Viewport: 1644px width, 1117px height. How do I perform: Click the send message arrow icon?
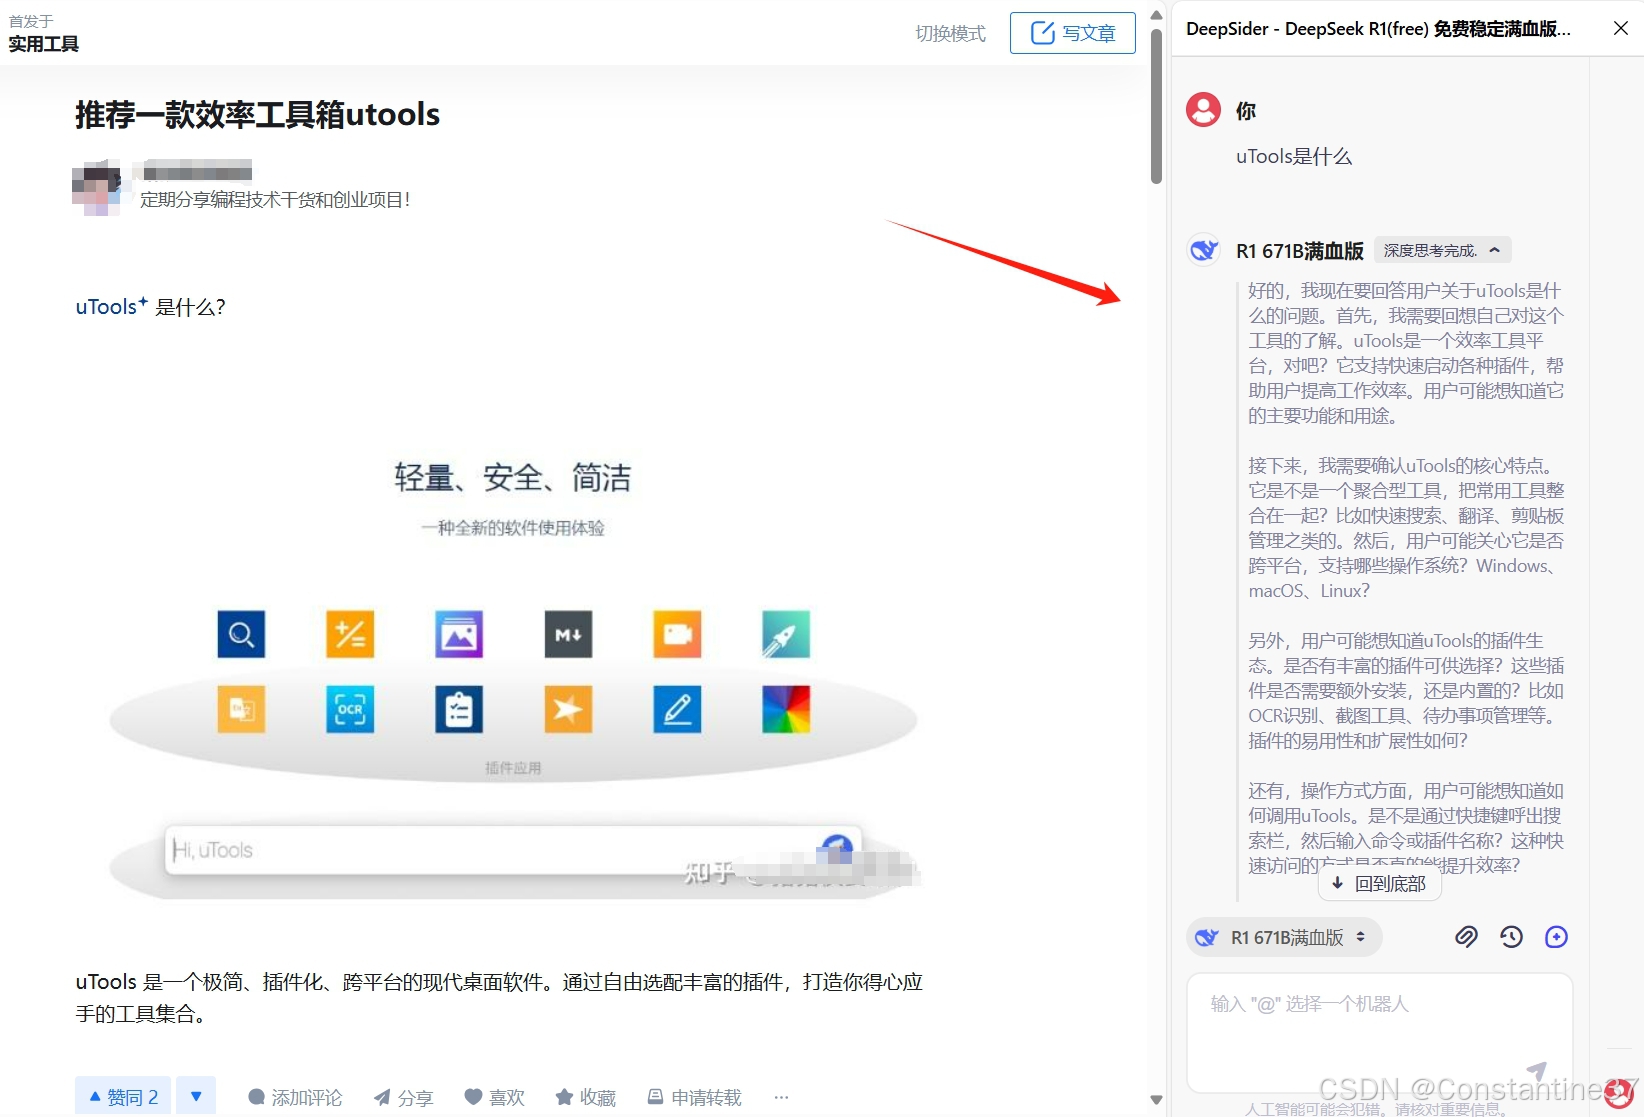(1537, 1071)
